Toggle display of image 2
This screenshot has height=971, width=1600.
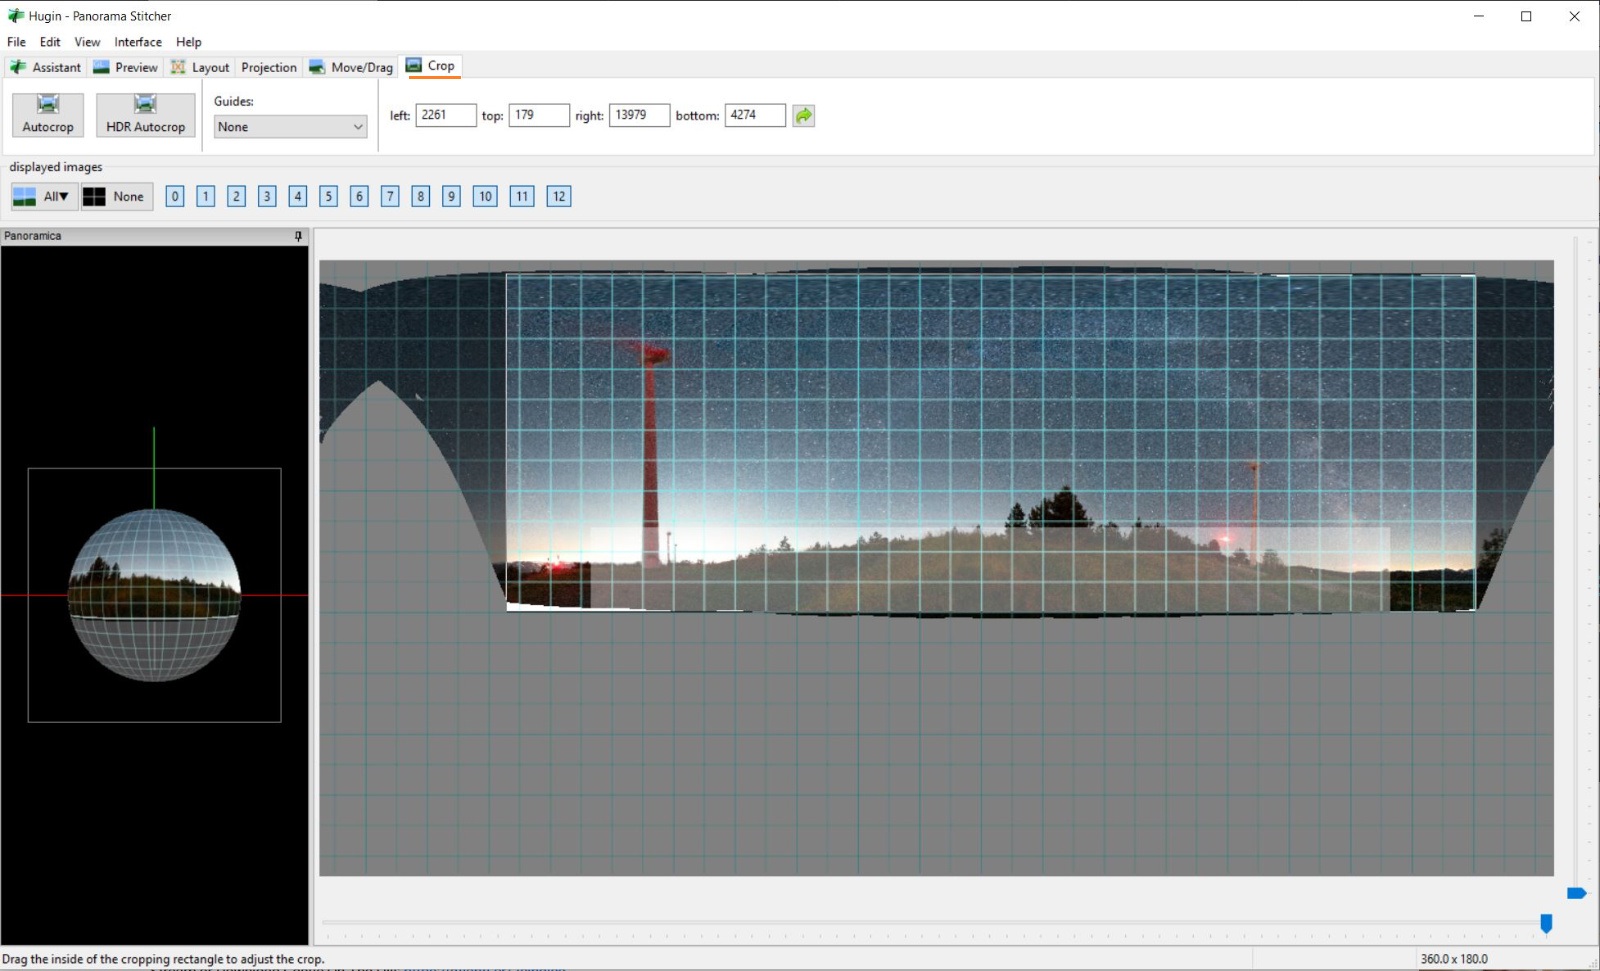(x=236, y=197)
